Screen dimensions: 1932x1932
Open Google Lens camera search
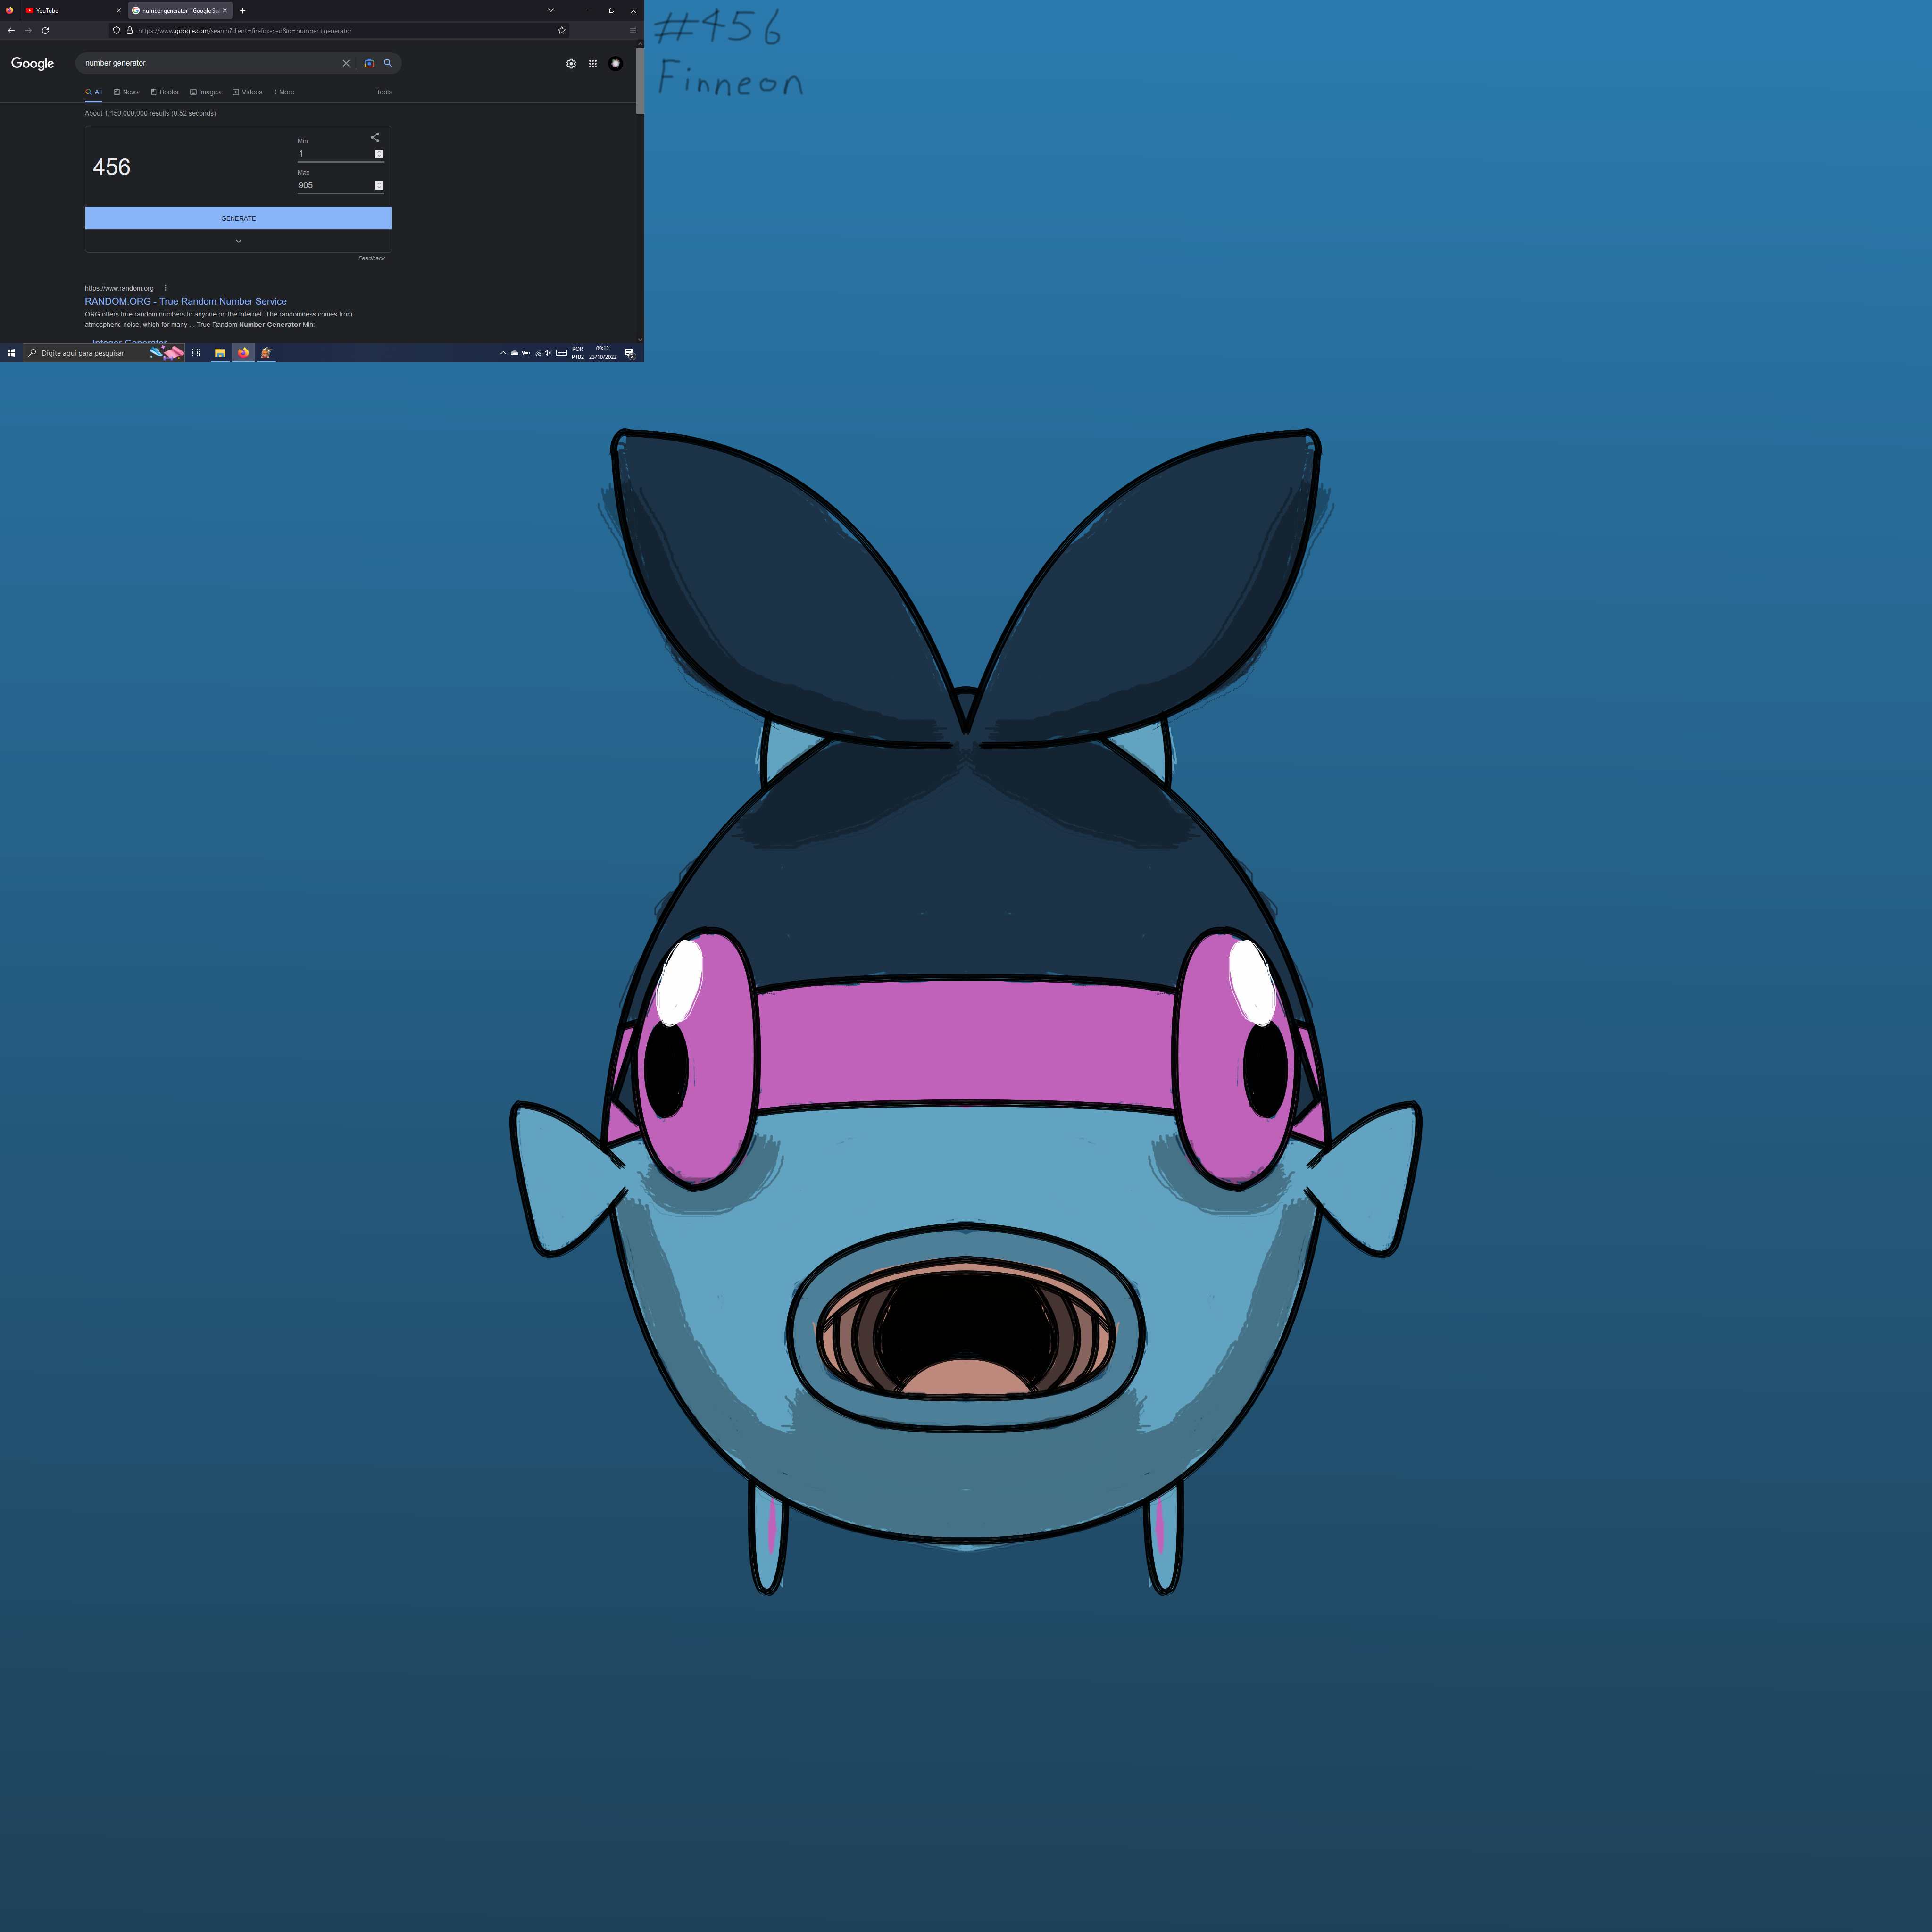tap(369, 63)
